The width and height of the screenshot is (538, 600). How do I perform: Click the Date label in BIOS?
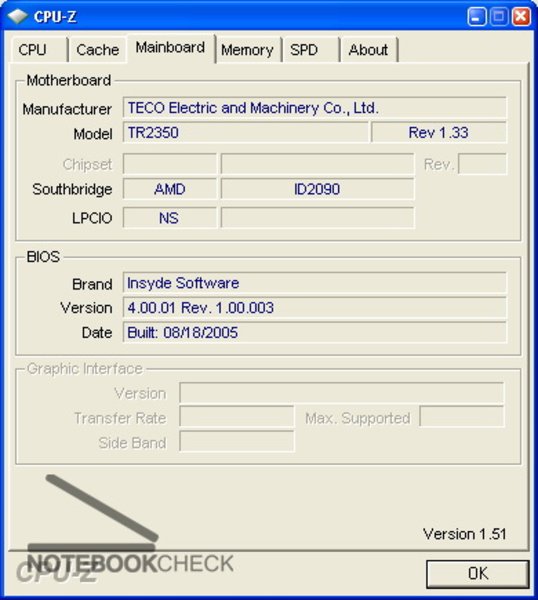97,333
